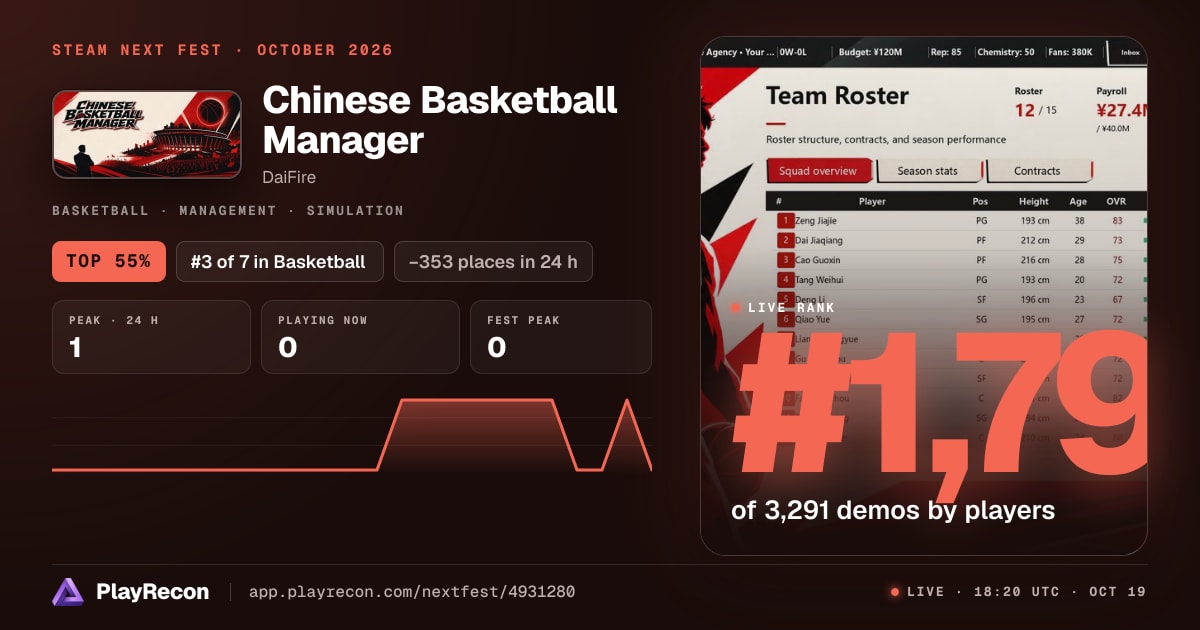
Task: Click the Team Roster heading
Action: tap(837, 96)
